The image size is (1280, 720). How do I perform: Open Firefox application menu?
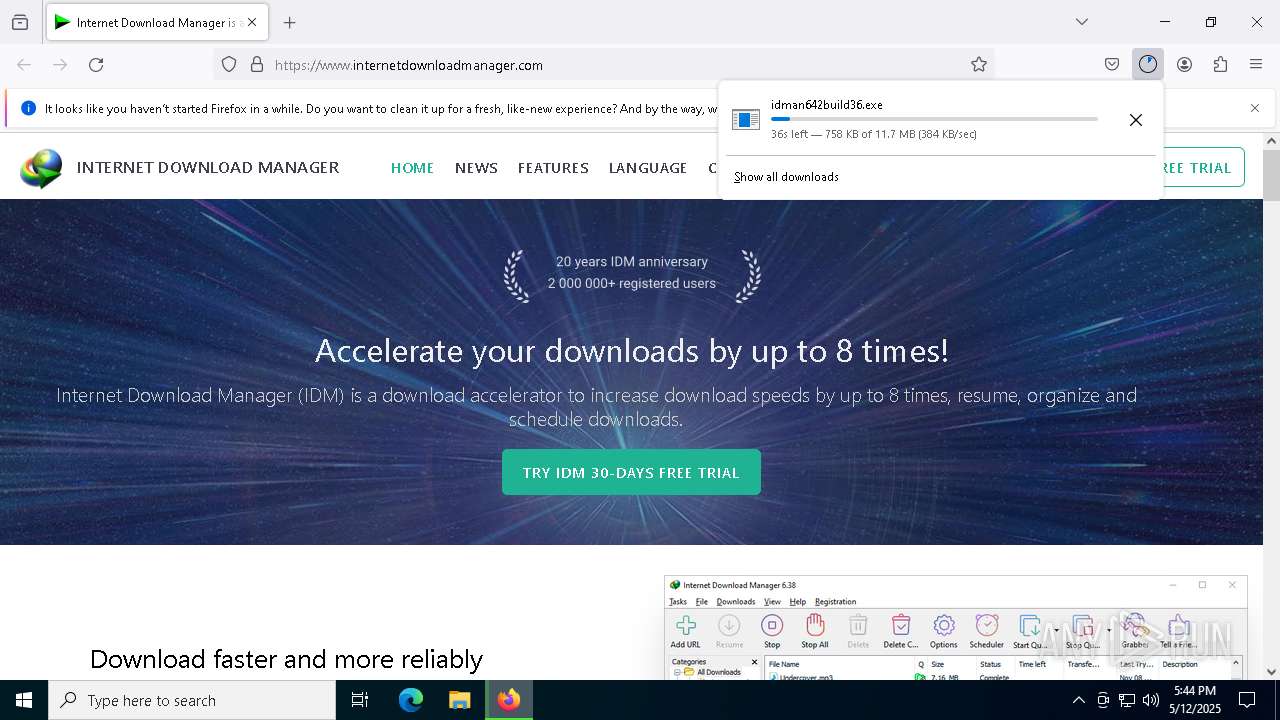1256,64
